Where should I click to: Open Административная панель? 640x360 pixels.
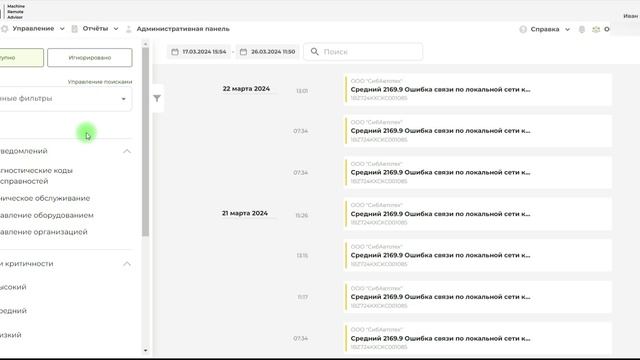183,29
